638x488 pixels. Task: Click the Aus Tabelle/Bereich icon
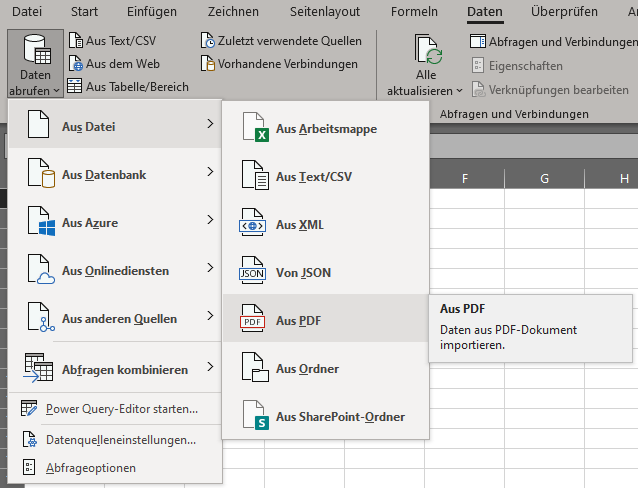point(77,86)
